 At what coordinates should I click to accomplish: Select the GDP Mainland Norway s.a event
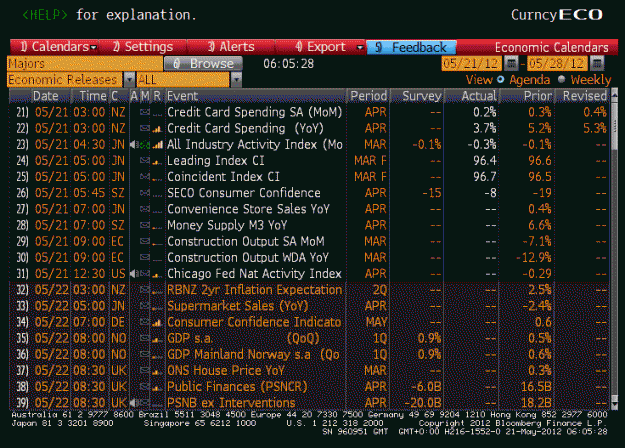coord(253,354)
